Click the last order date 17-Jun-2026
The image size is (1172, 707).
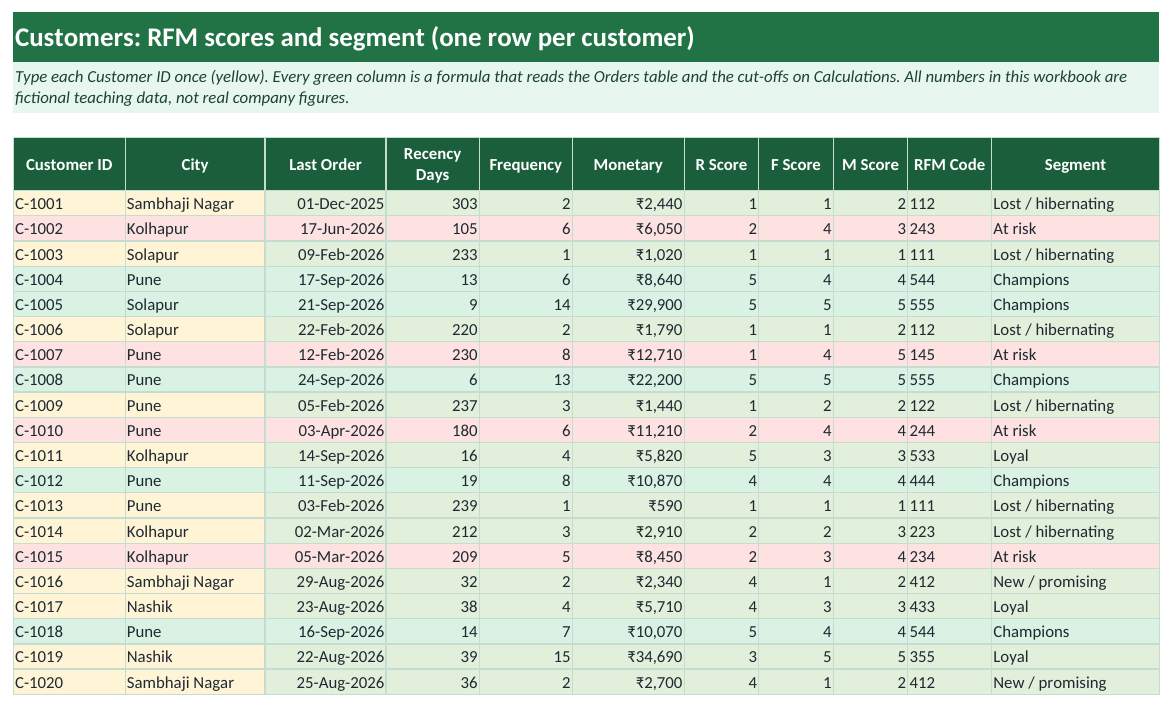click(x=325, y=229)
